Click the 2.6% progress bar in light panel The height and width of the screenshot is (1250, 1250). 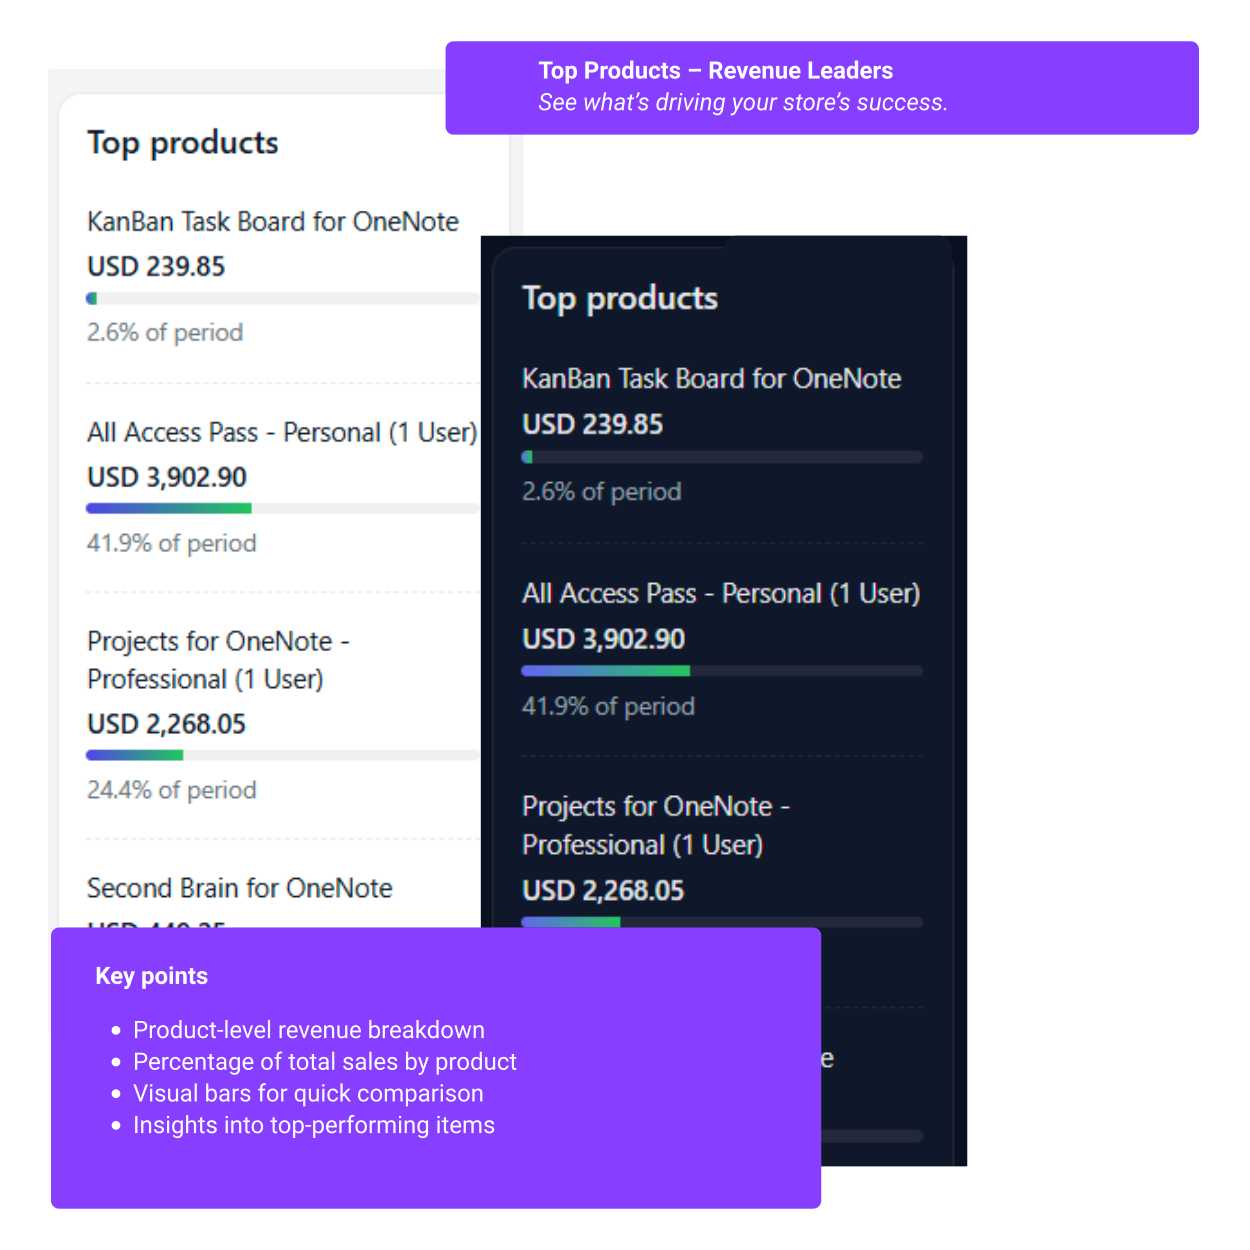tap(284, 298)
